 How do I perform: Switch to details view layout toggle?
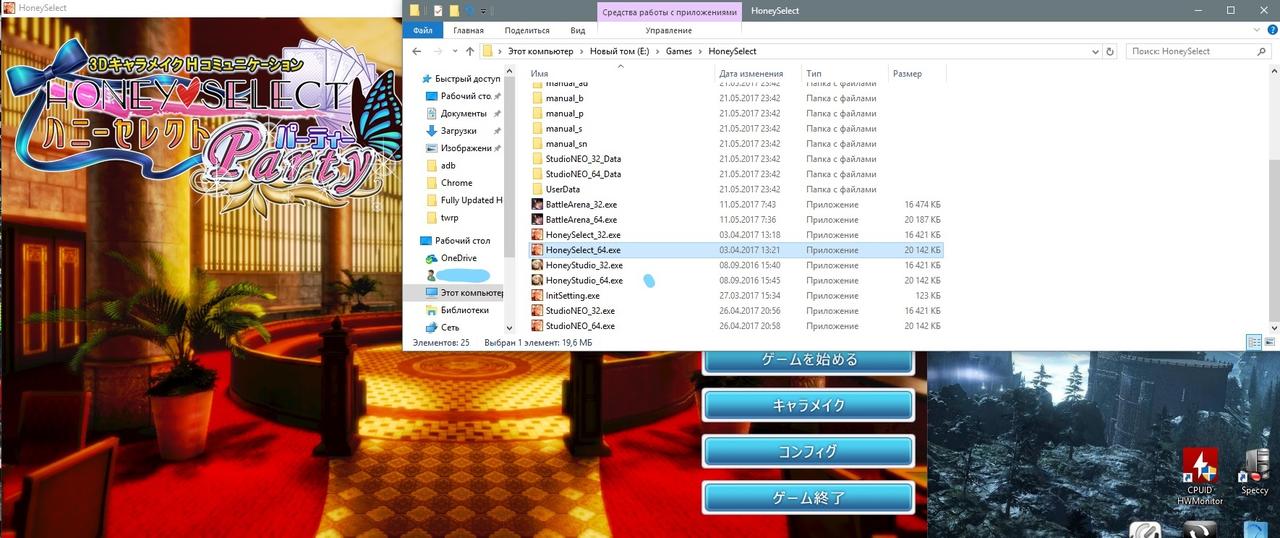click(x=1254, y=342)
